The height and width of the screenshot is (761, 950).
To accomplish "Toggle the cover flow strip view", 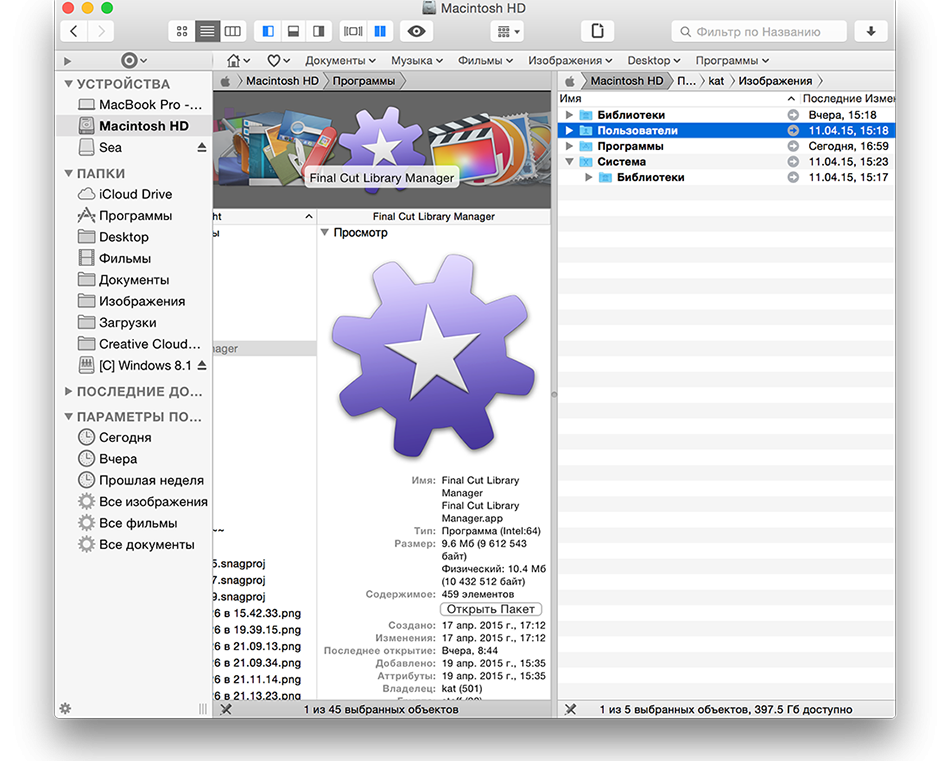I will pyautogui.click(x=353, y=32).
